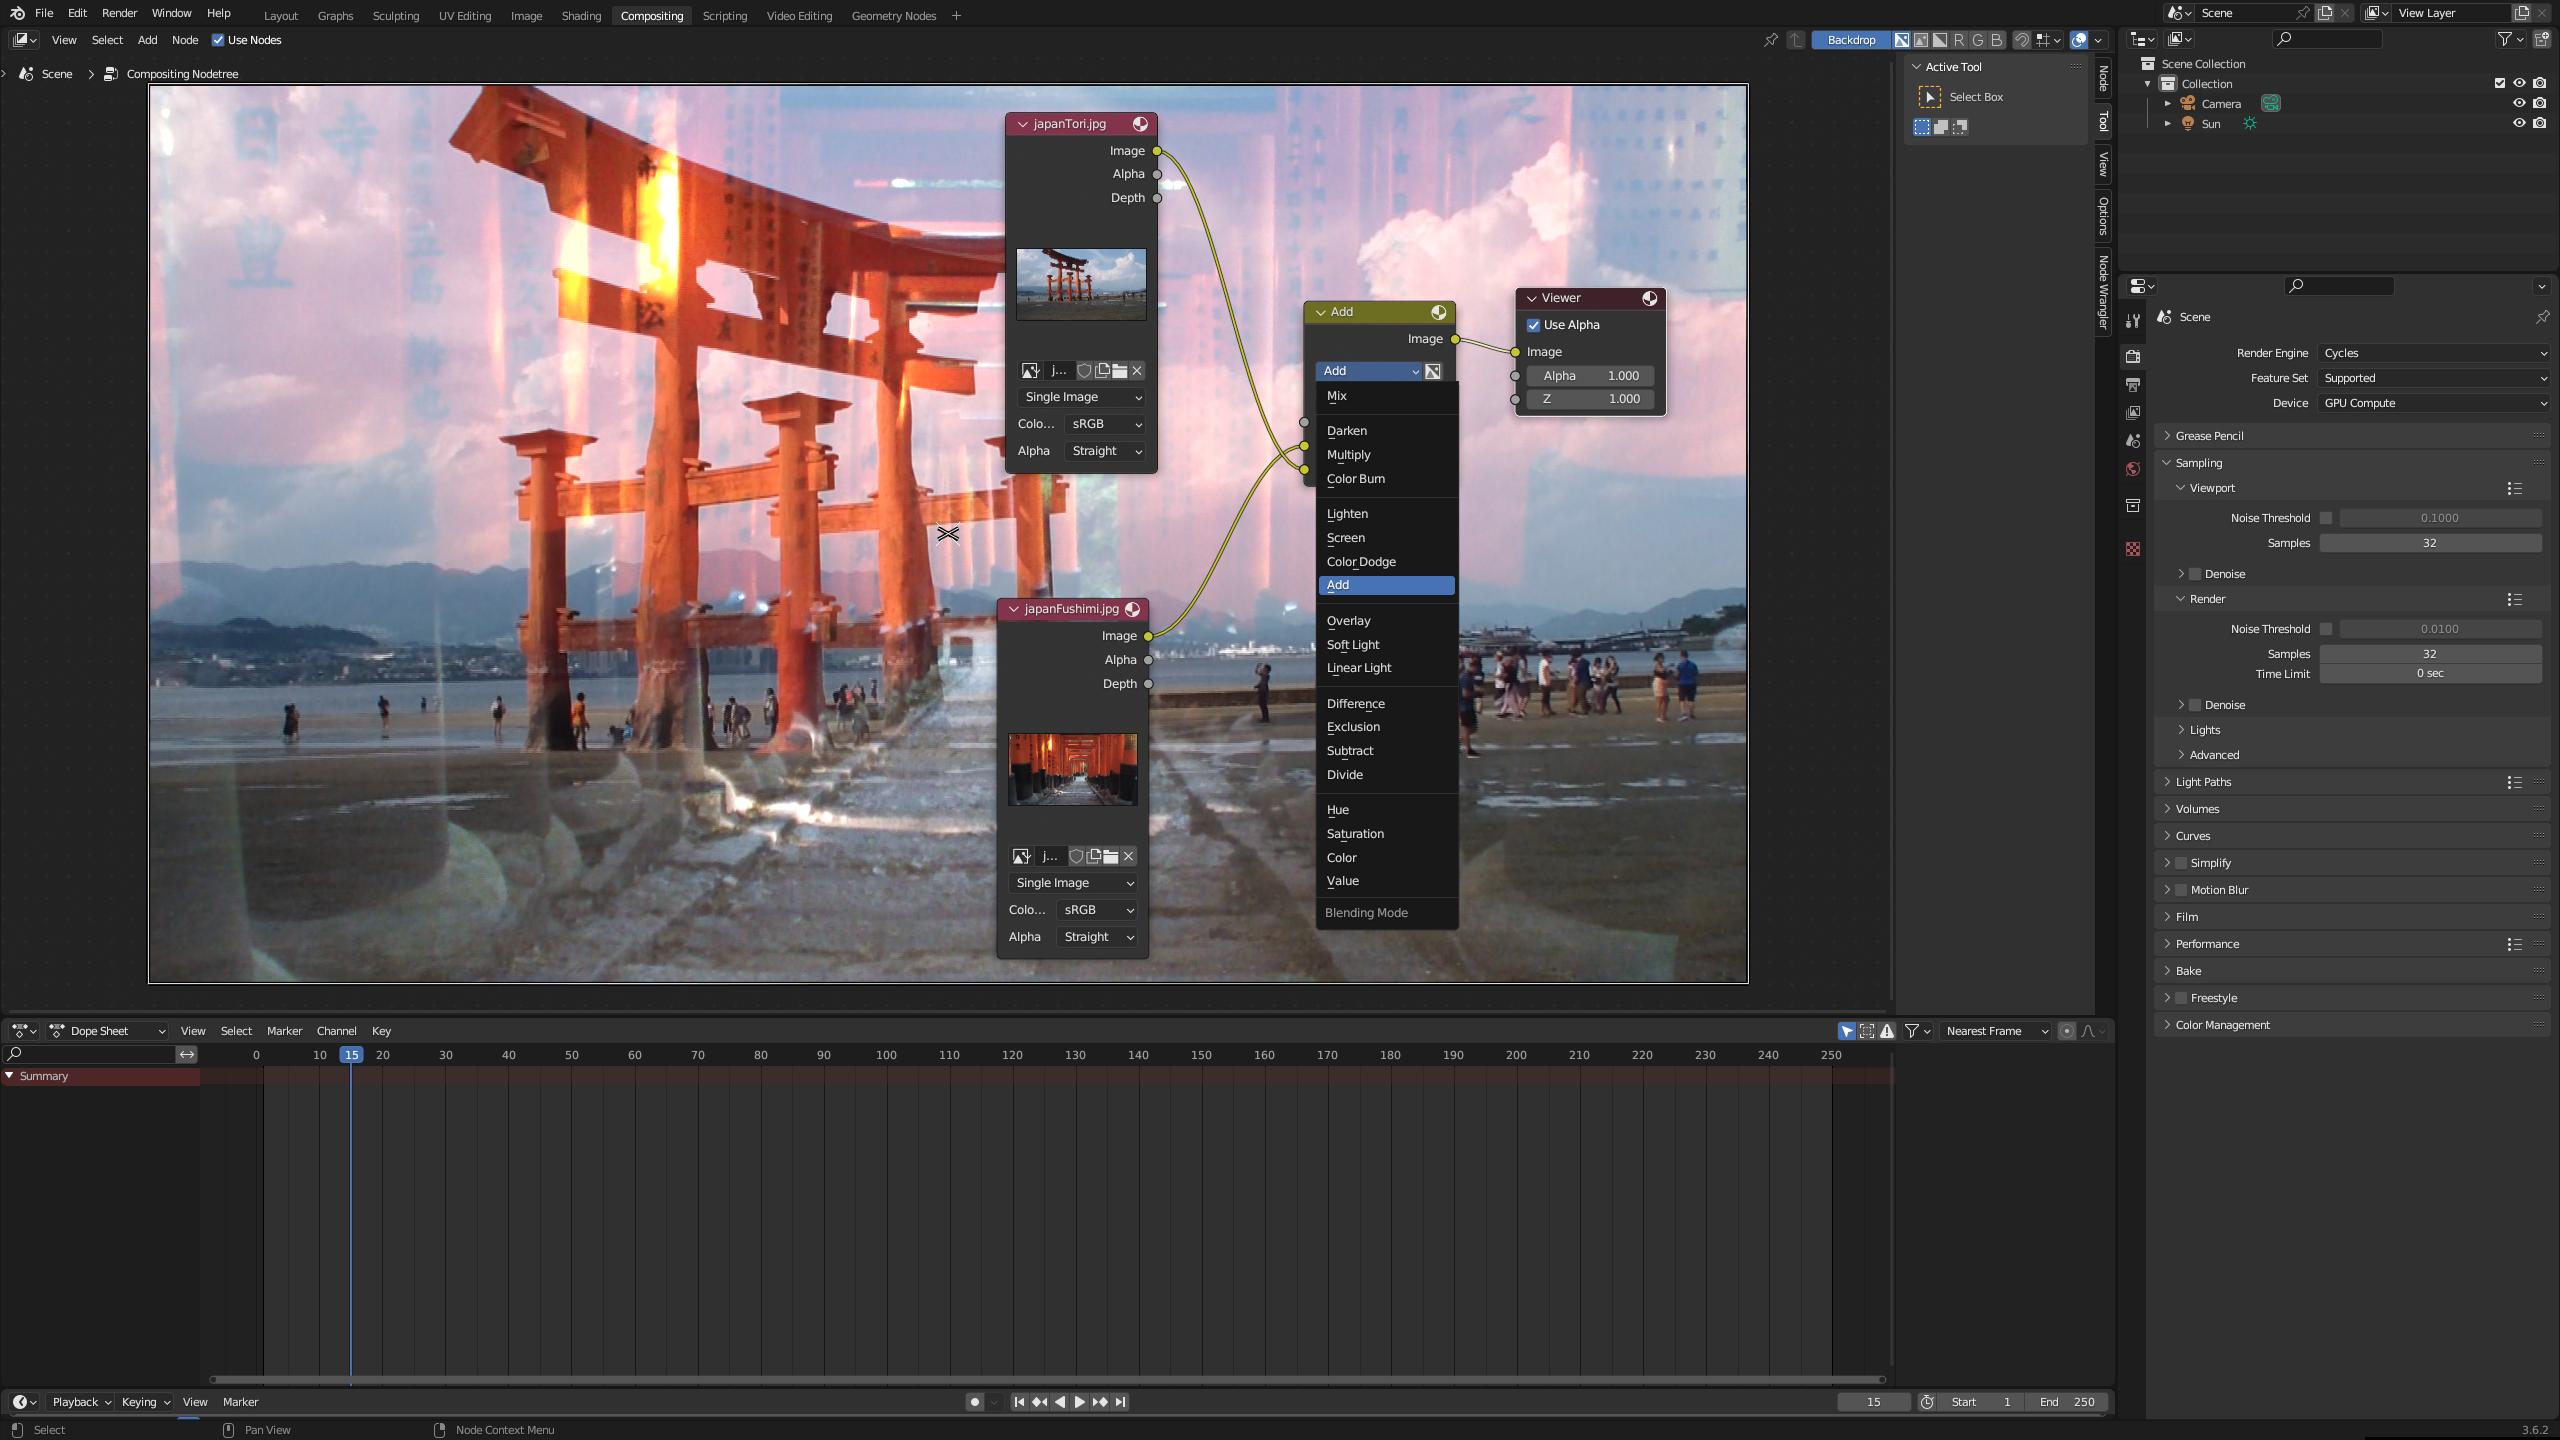Open the Render Engine dropdown (Cycles)
This screenshot has height=1440, width=2560.
coord(2433,353)
